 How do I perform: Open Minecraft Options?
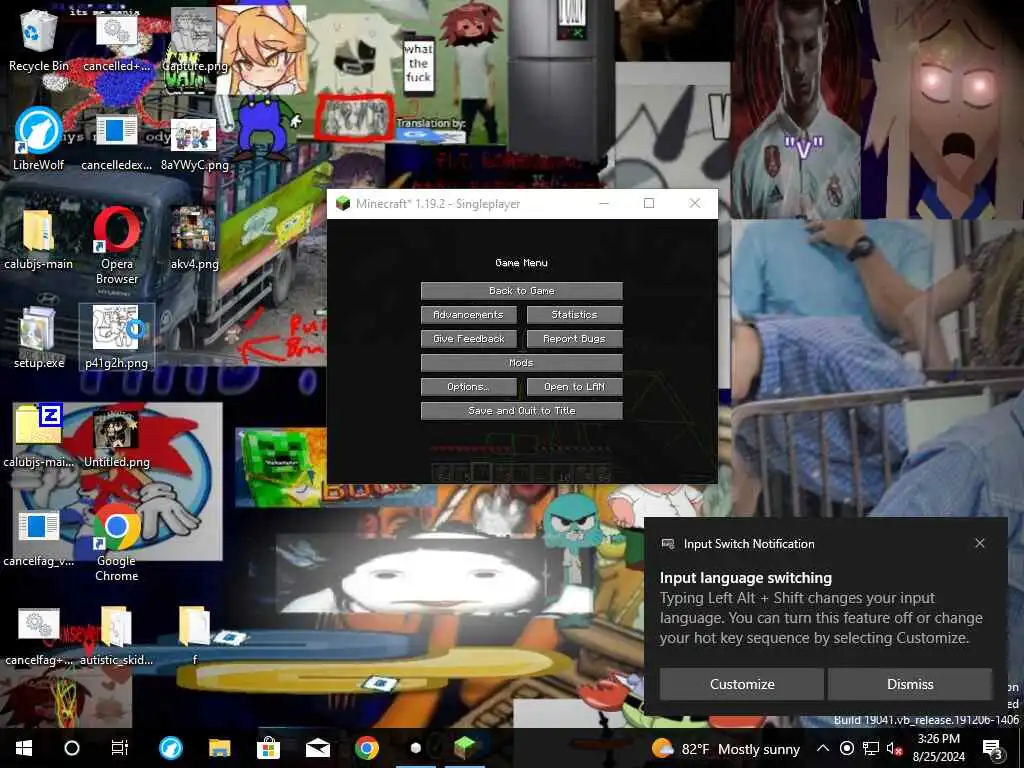468,387
